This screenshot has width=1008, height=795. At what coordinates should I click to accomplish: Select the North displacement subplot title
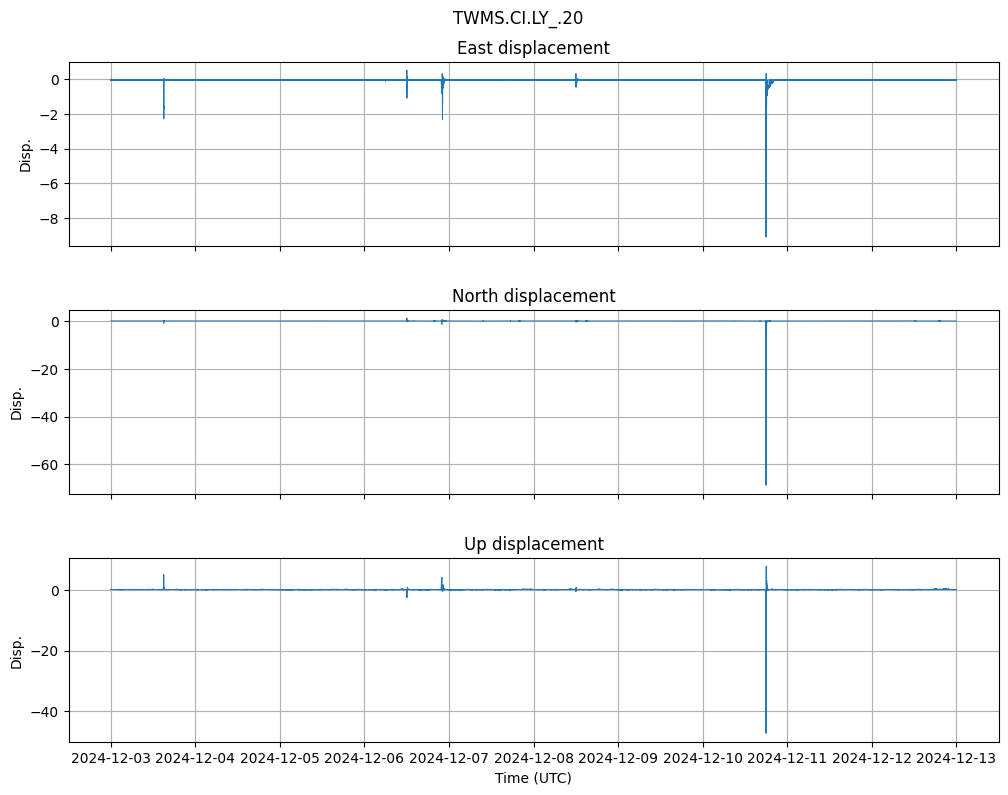[533, 296]
